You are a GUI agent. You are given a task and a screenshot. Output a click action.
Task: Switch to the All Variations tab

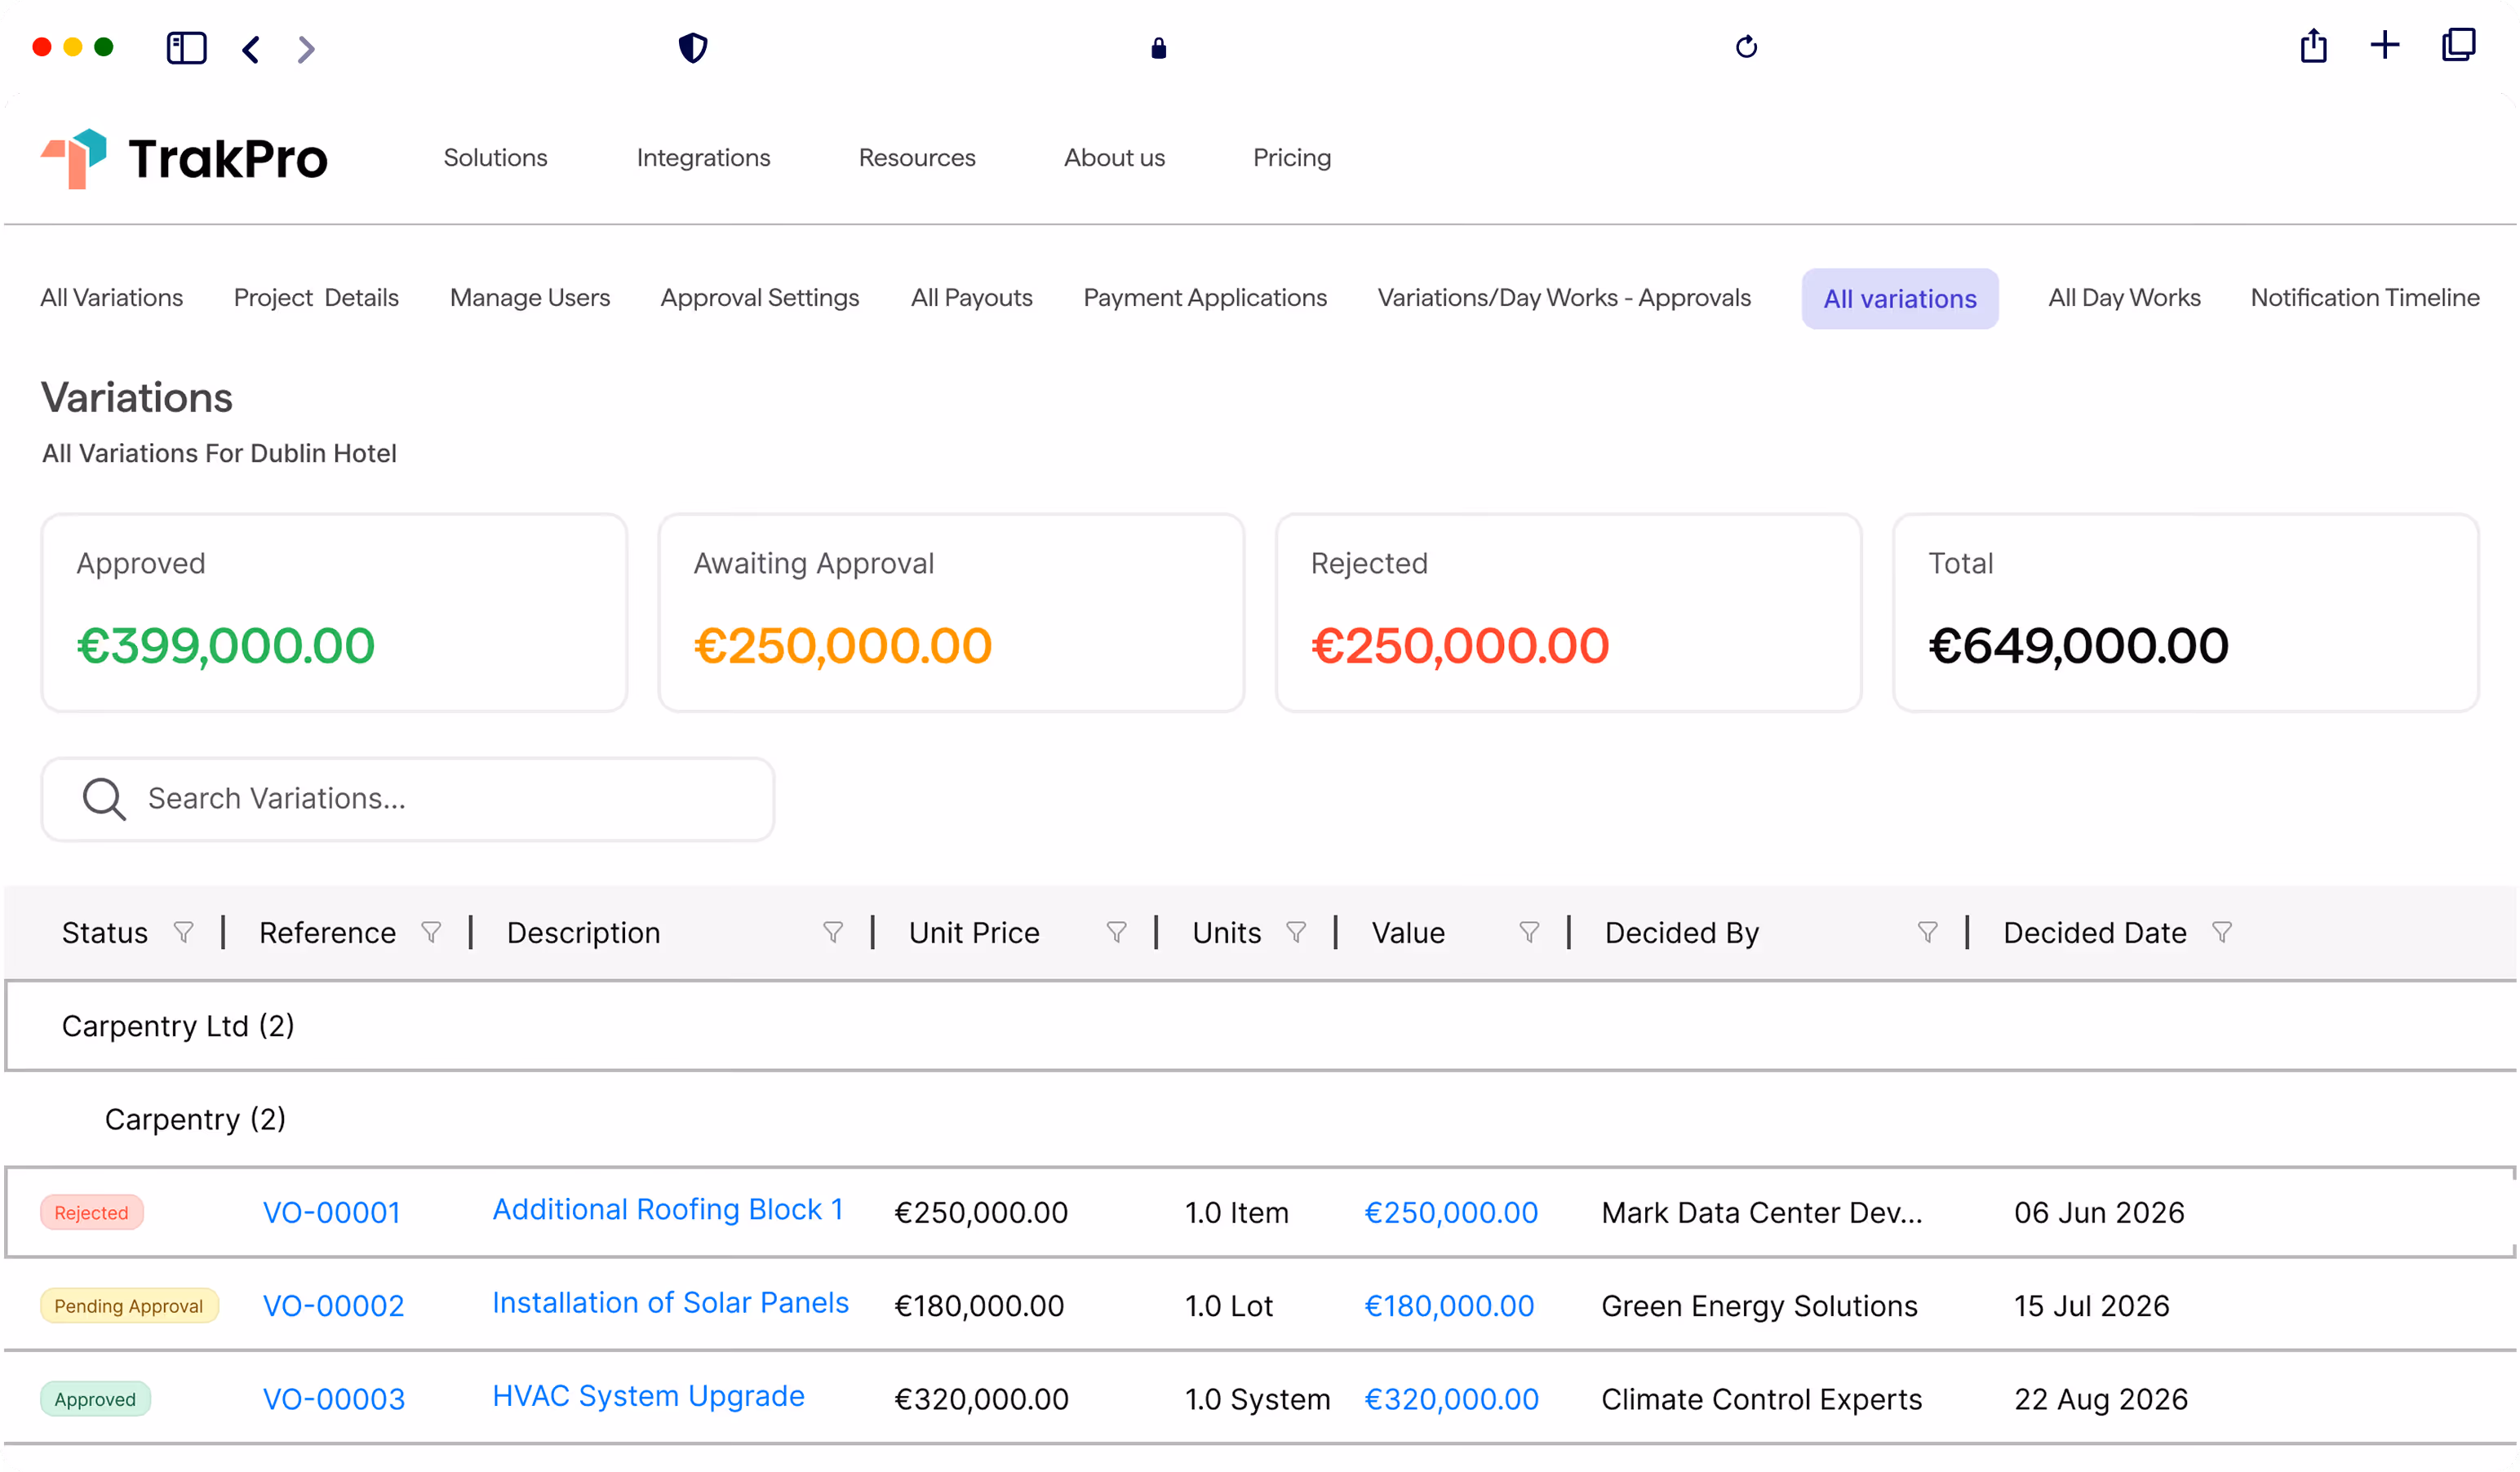click(x=112, y=298)
